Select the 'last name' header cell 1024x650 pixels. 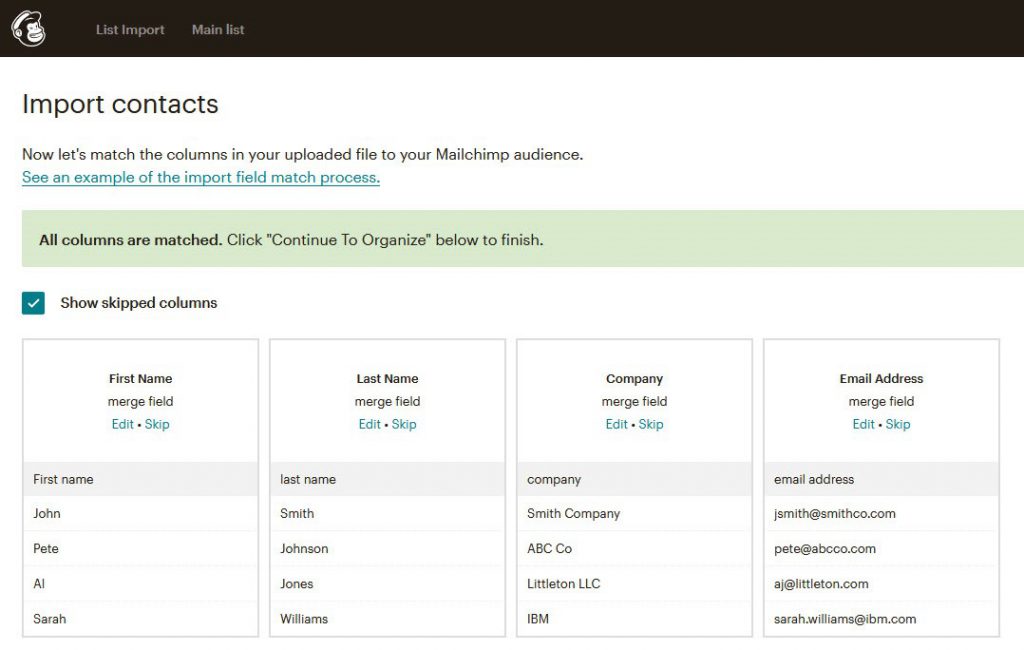click(x=387, y=479)
